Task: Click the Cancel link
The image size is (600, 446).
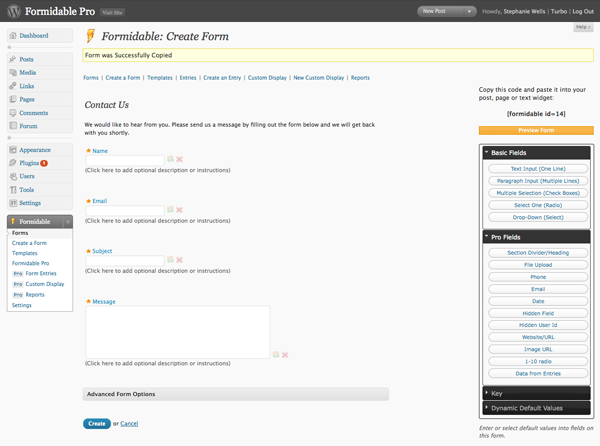Action: pyautogui.click(x=129, y=423)
